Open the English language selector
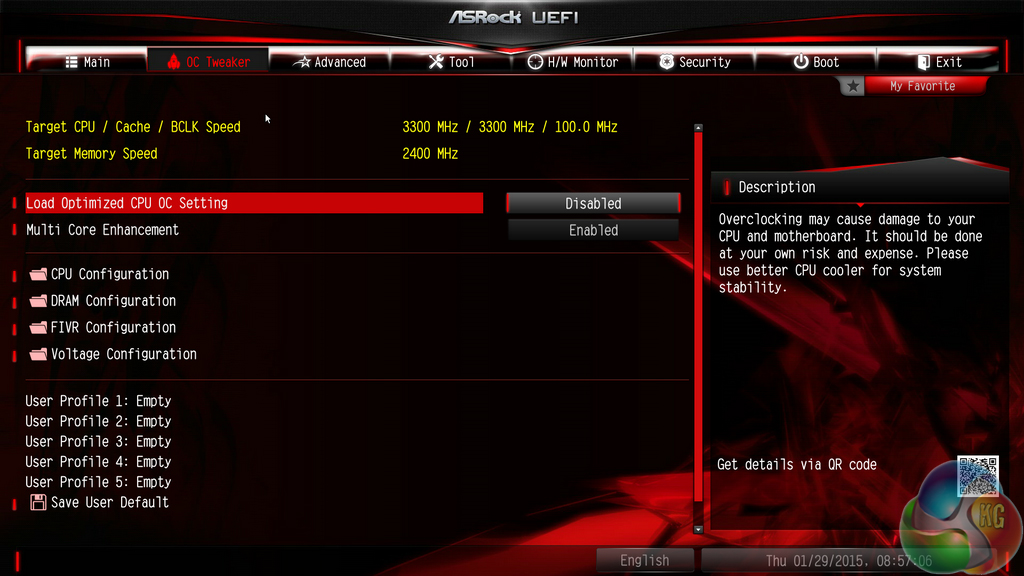 click(x=645, y=560)
